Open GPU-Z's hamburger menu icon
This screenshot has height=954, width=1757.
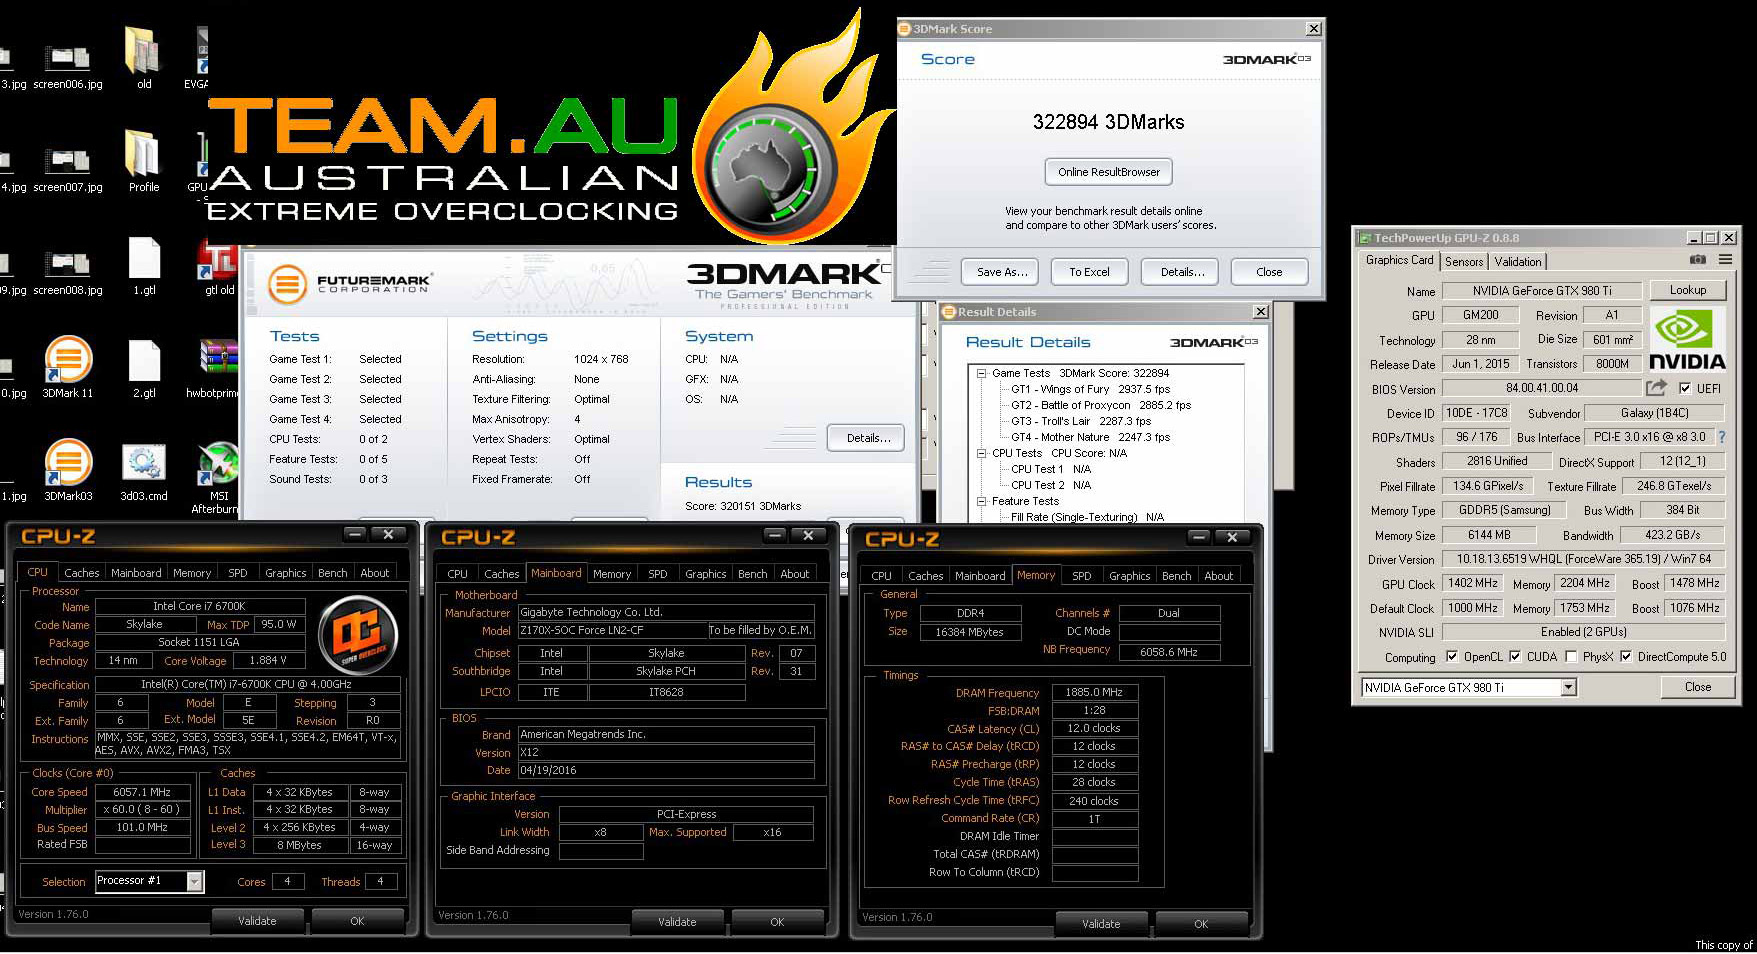tap(1725, 259)
